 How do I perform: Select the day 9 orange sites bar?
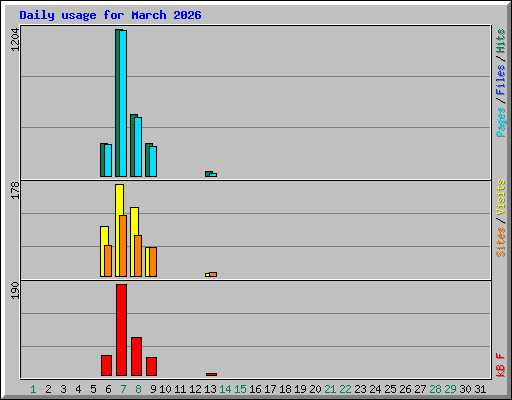[153, 262]
